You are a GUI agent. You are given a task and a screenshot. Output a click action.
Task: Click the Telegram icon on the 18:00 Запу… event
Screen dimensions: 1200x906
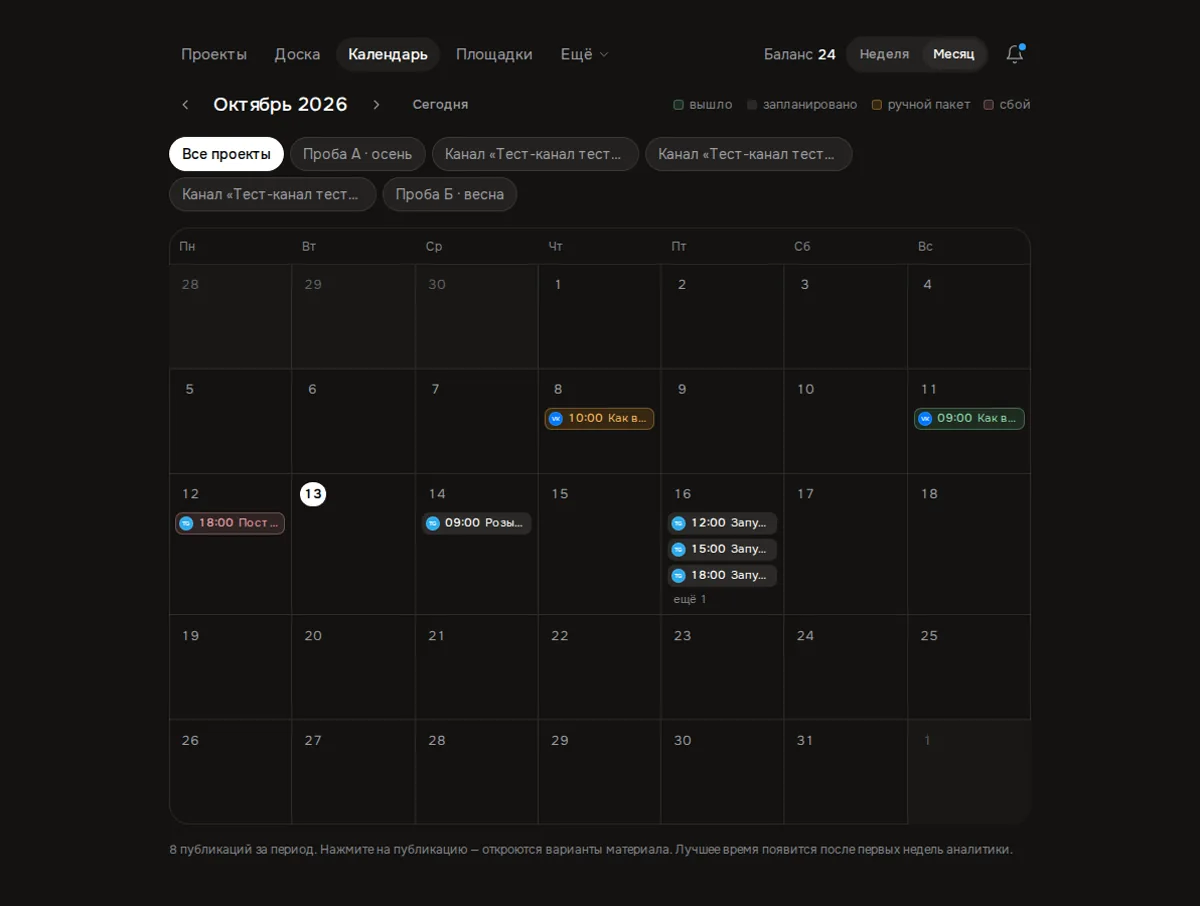[x=679, y=575]
